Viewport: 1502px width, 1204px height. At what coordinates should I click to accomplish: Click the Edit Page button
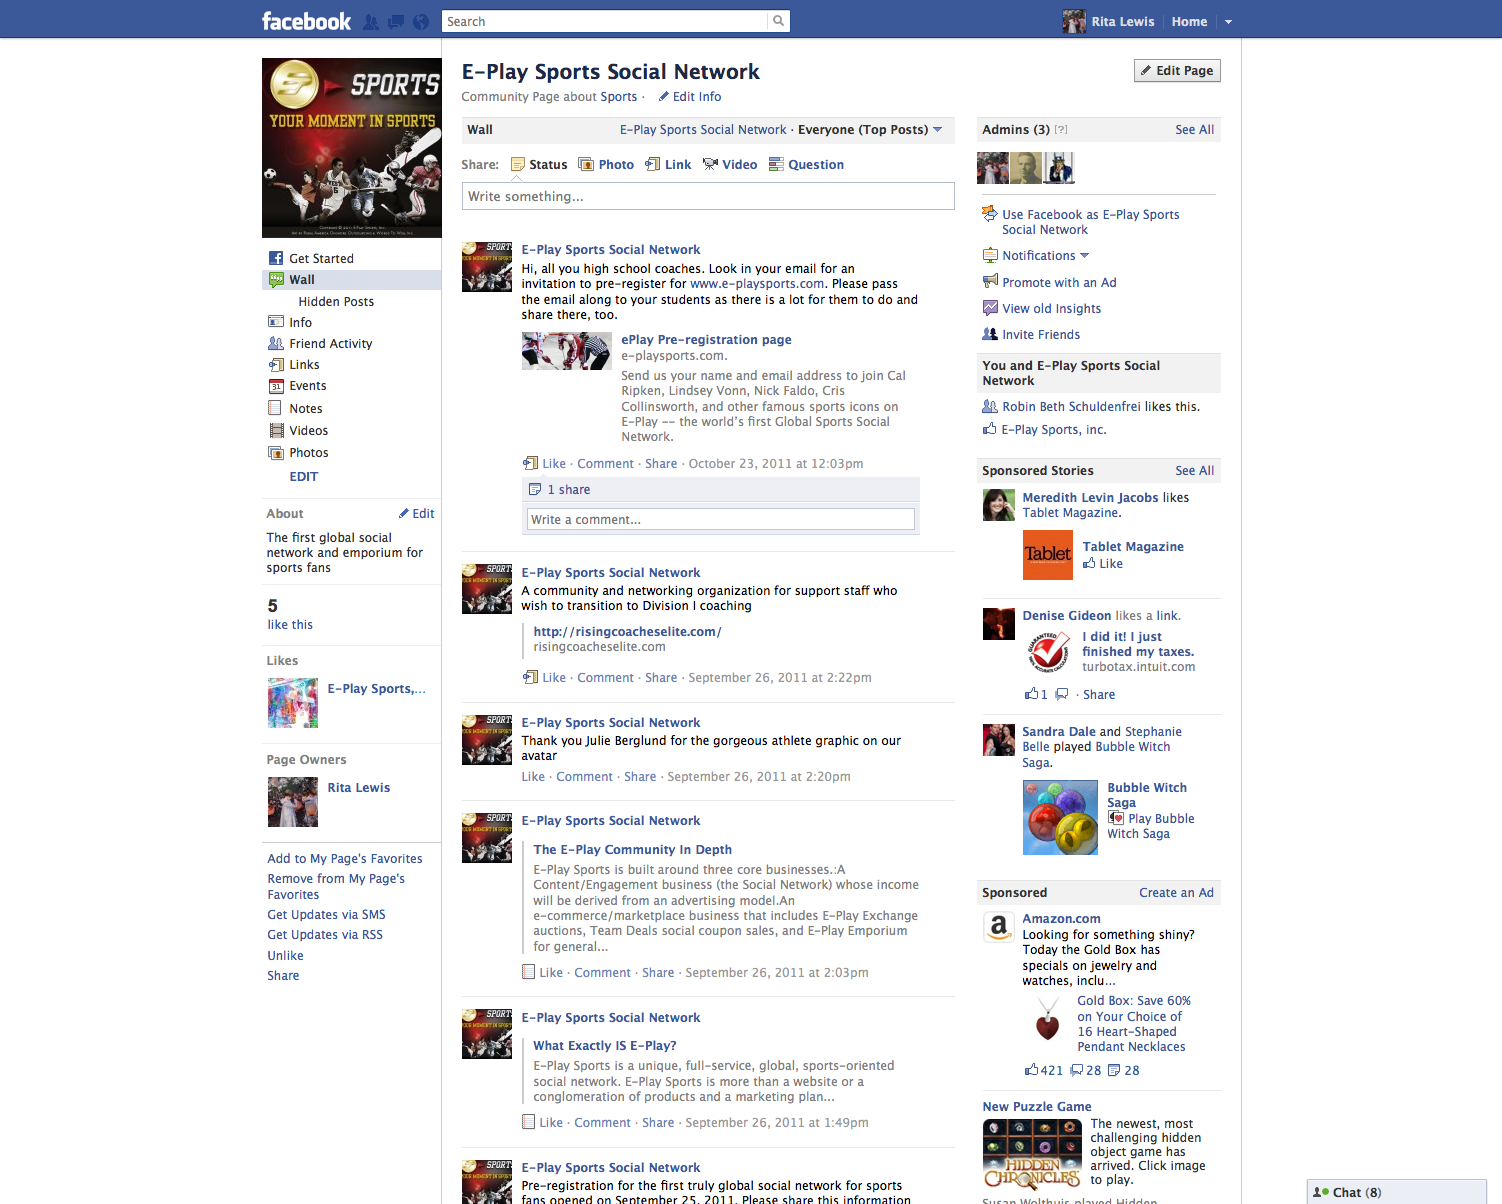[1177, 71]
